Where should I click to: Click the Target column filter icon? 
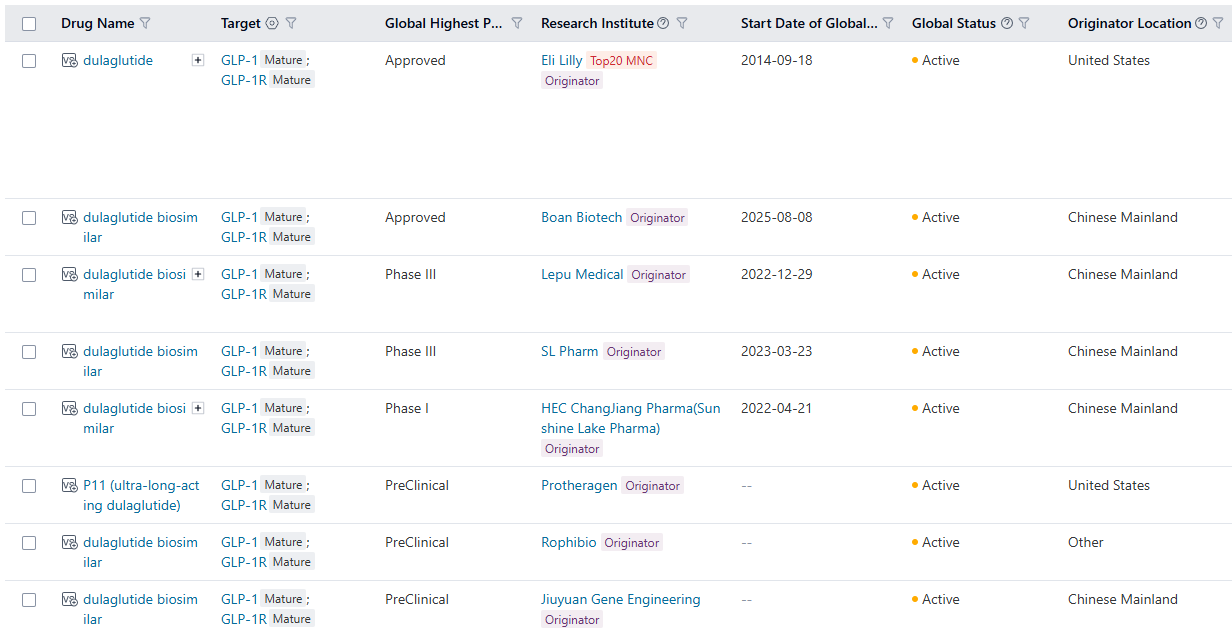coord(291,23)
